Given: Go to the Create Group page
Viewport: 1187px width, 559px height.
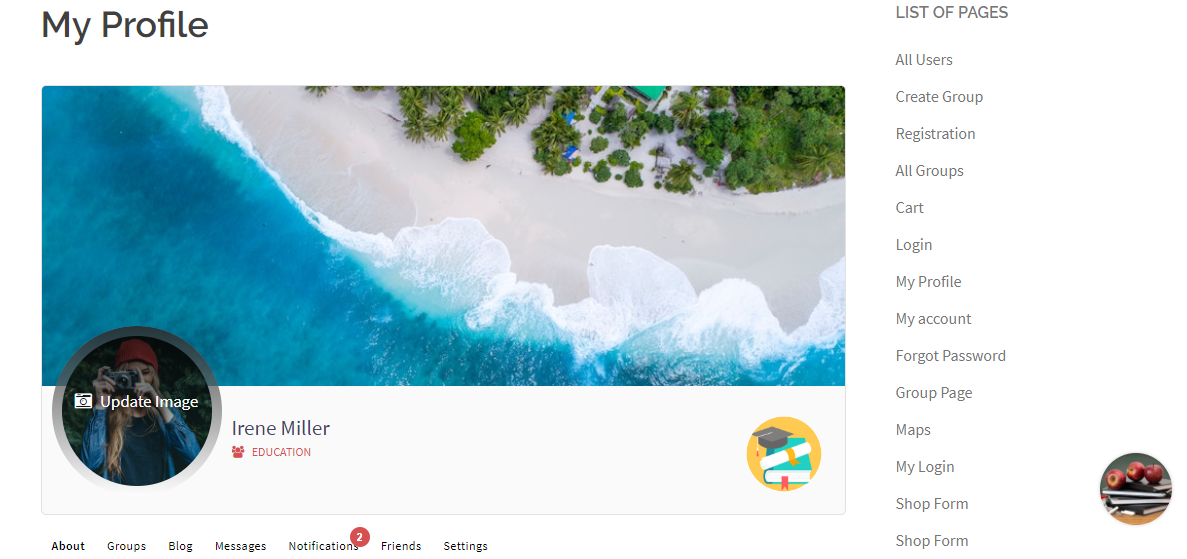Looking at the screenshot, I should pos(939,97).
